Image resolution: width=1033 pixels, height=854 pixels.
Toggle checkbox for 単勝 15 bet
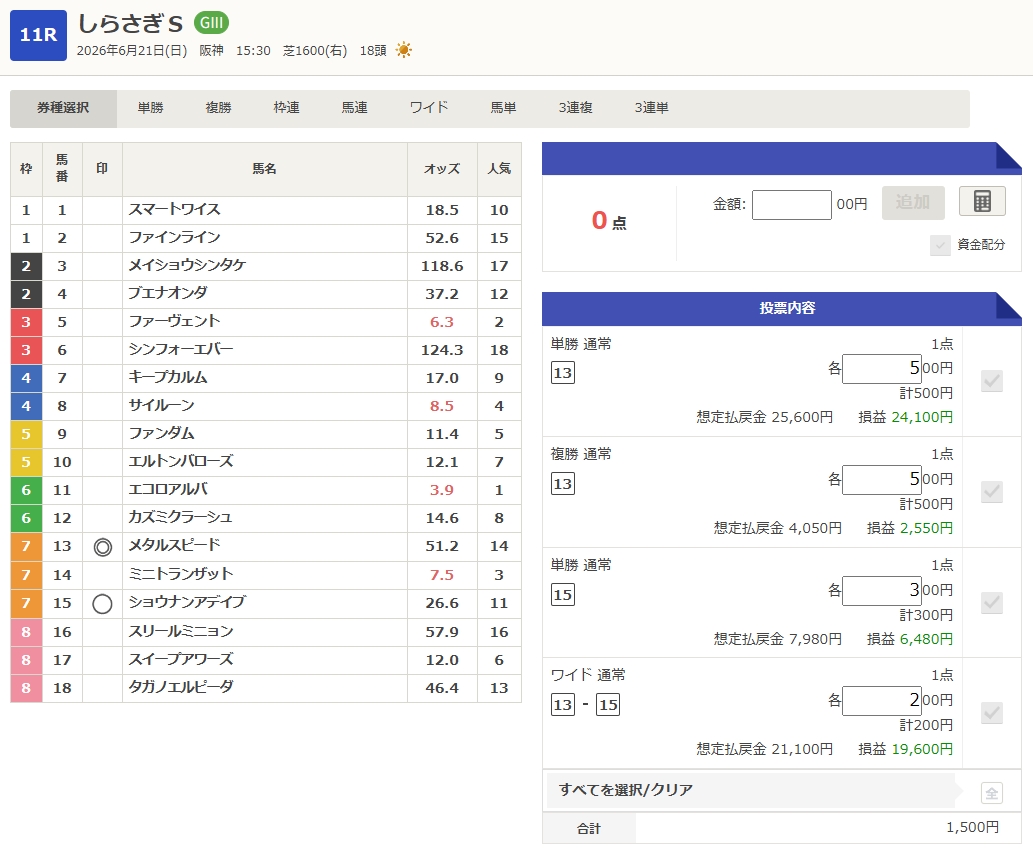(991, 602)
